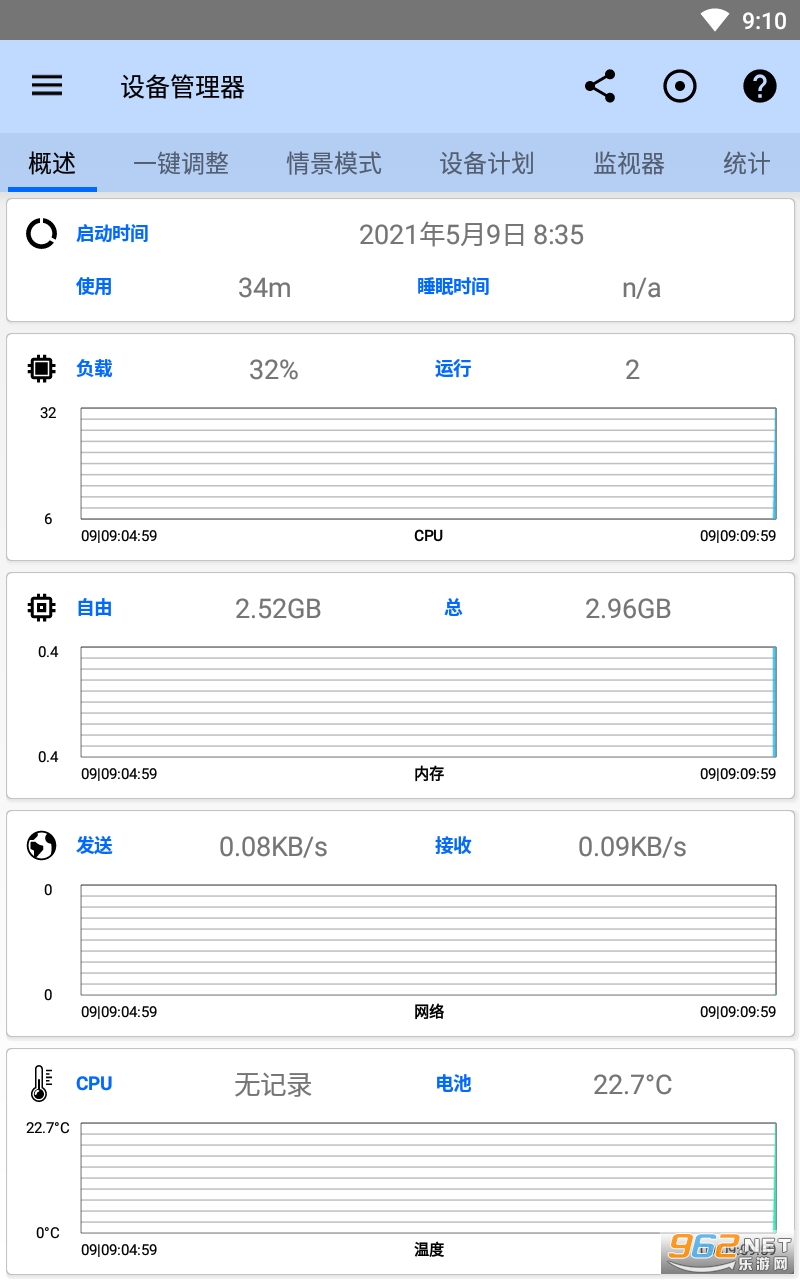Tap the circular record target icon
Image resolution: width=800 pixels, height=1280 pixels.
point(680,86)
